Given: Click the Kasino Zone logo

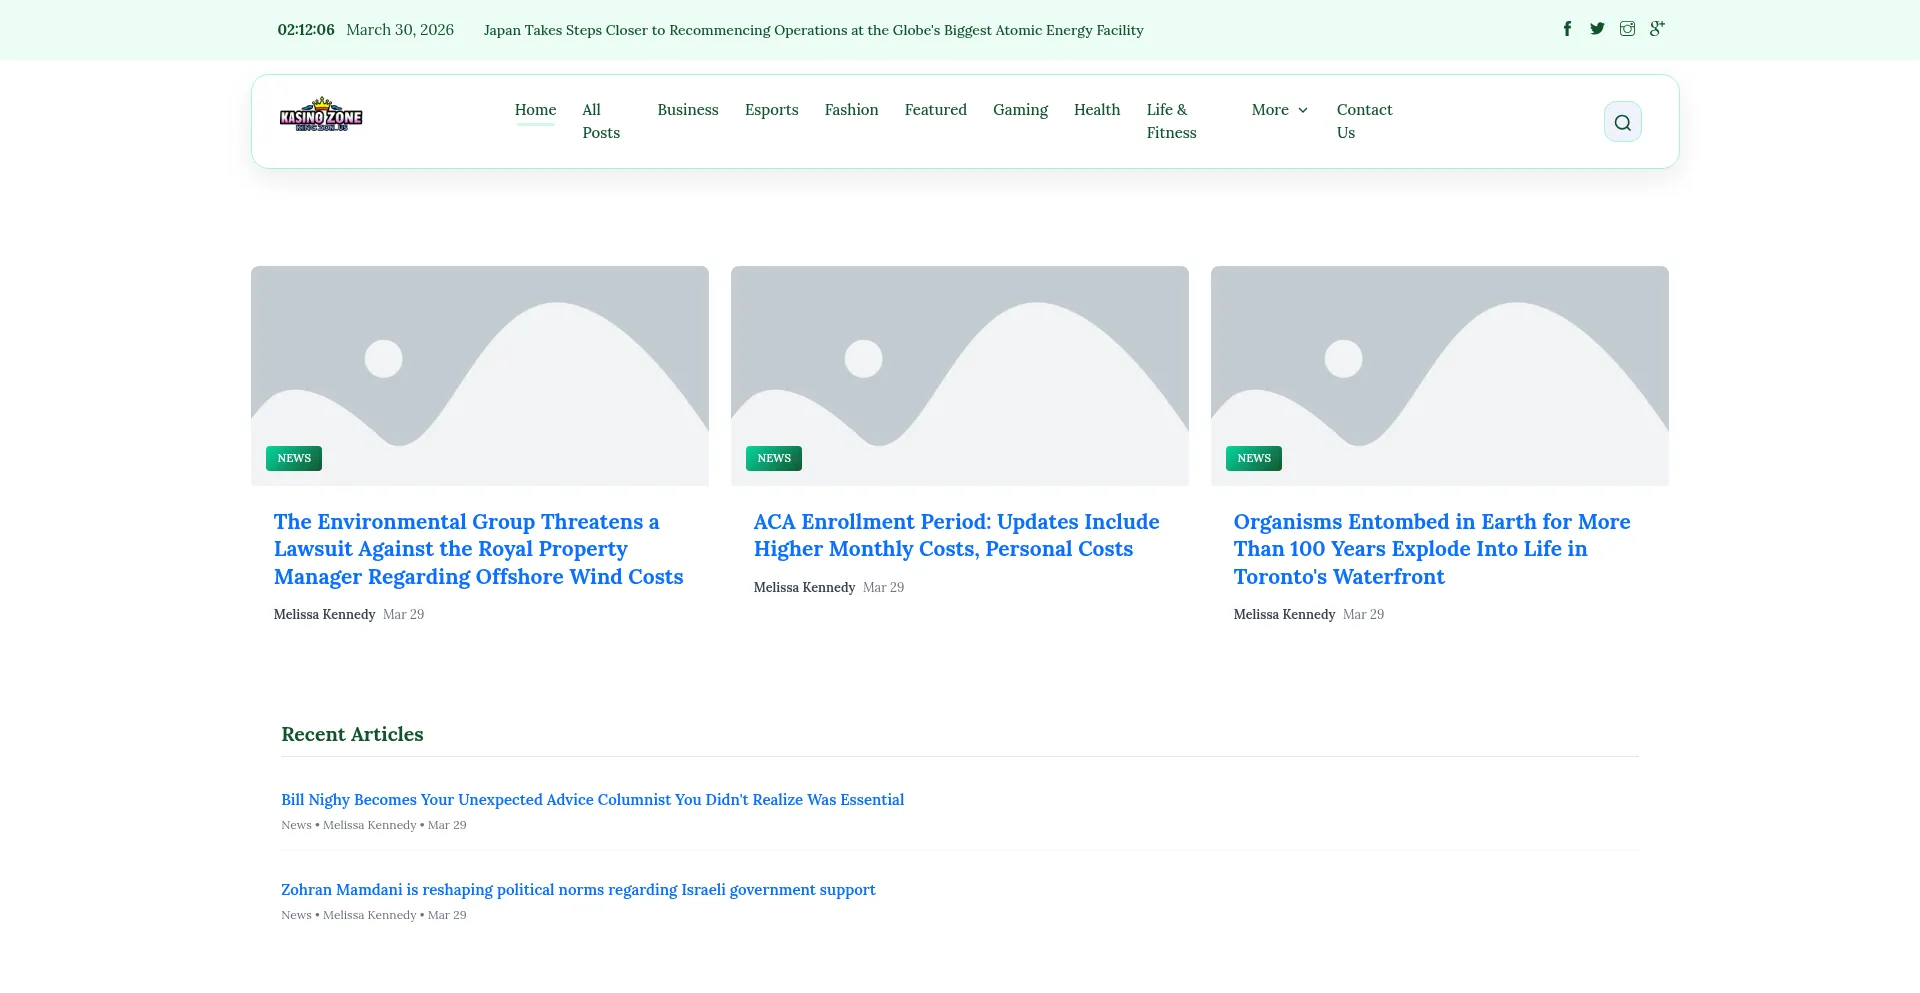Looking at the screenshot, I should (321, 116).
